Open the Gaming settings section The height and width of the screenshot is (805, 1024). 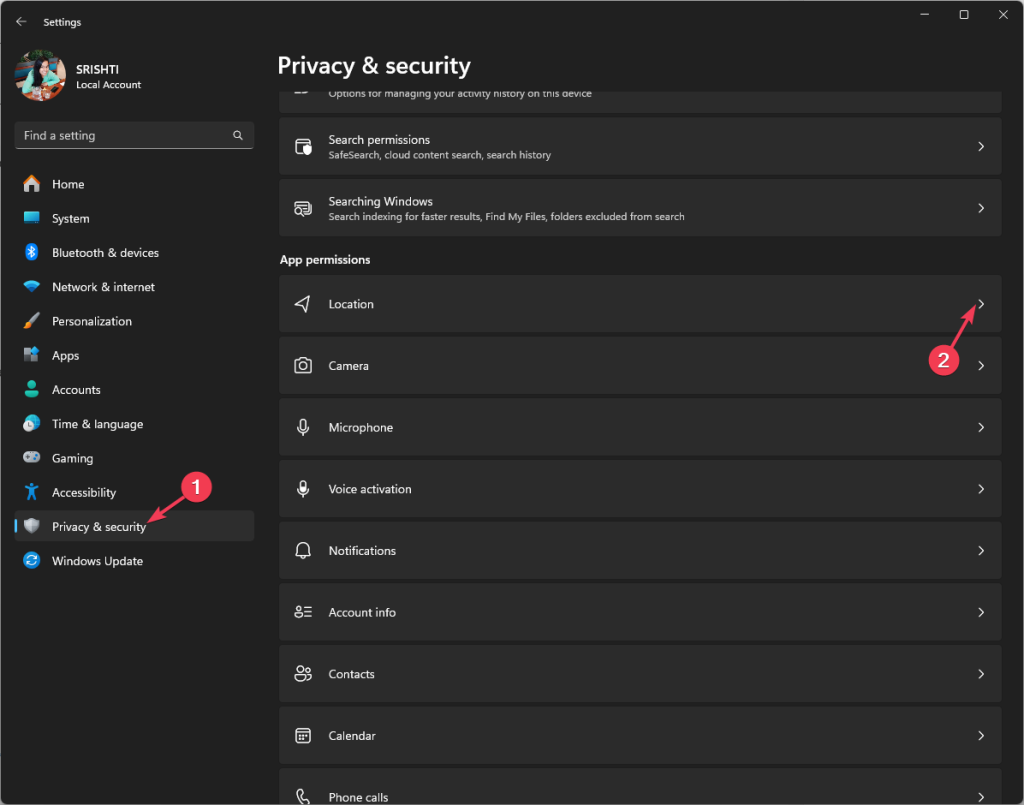tap(68, 457)
